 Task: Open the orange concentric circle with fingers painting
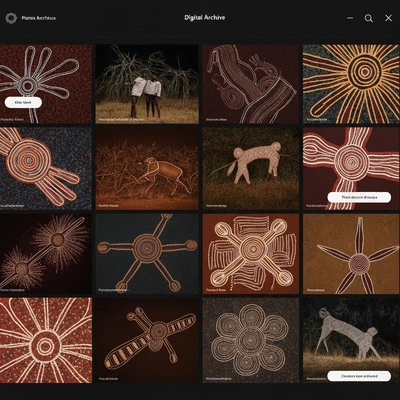tap(46, 168)
